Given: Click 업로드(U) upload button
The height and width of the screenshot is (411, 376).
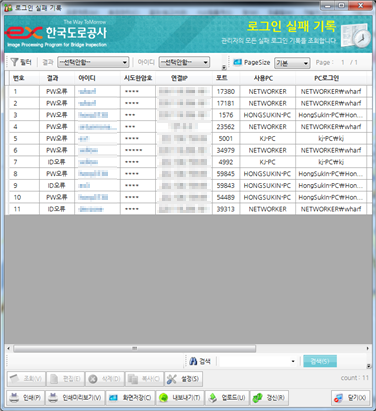Looking at the screenshot, I should click(227, 398).
